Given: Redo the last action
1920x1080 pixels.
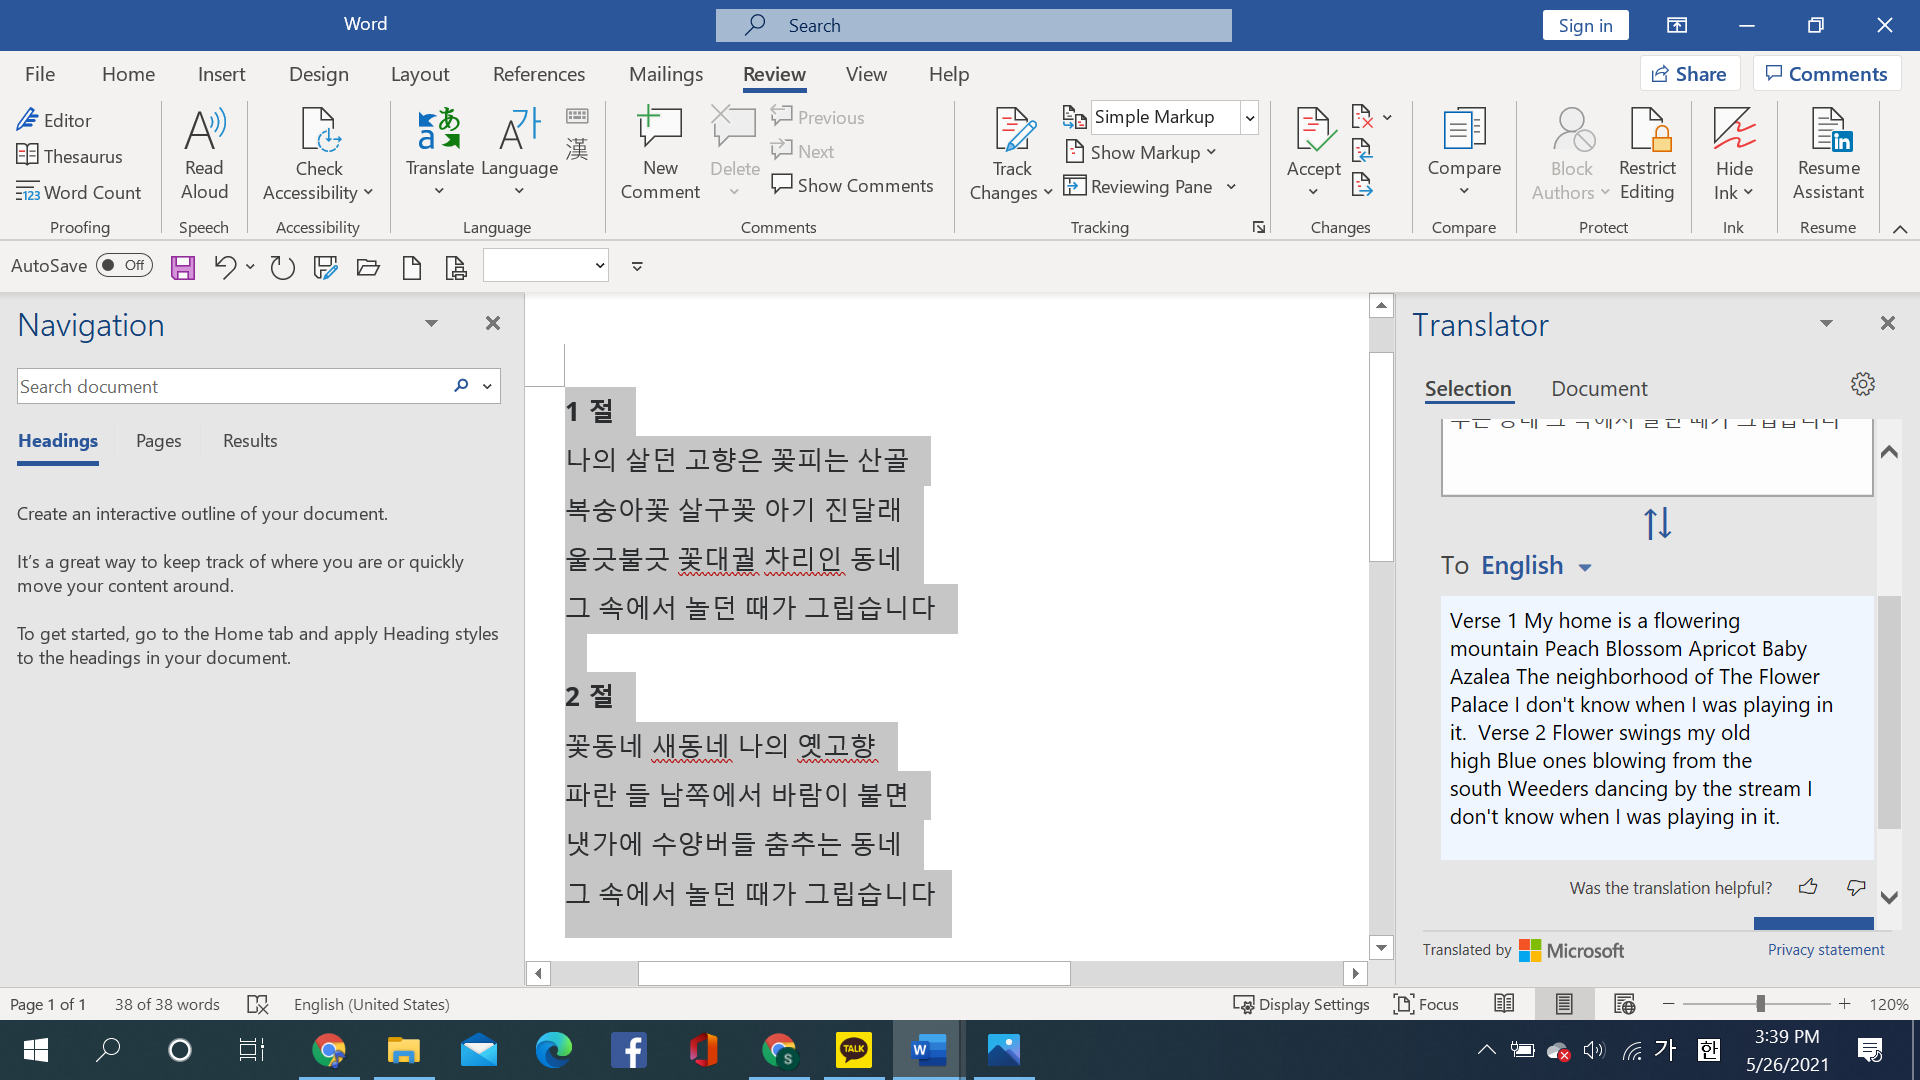Looking at the screenshot, I should [x=282, y=267].
